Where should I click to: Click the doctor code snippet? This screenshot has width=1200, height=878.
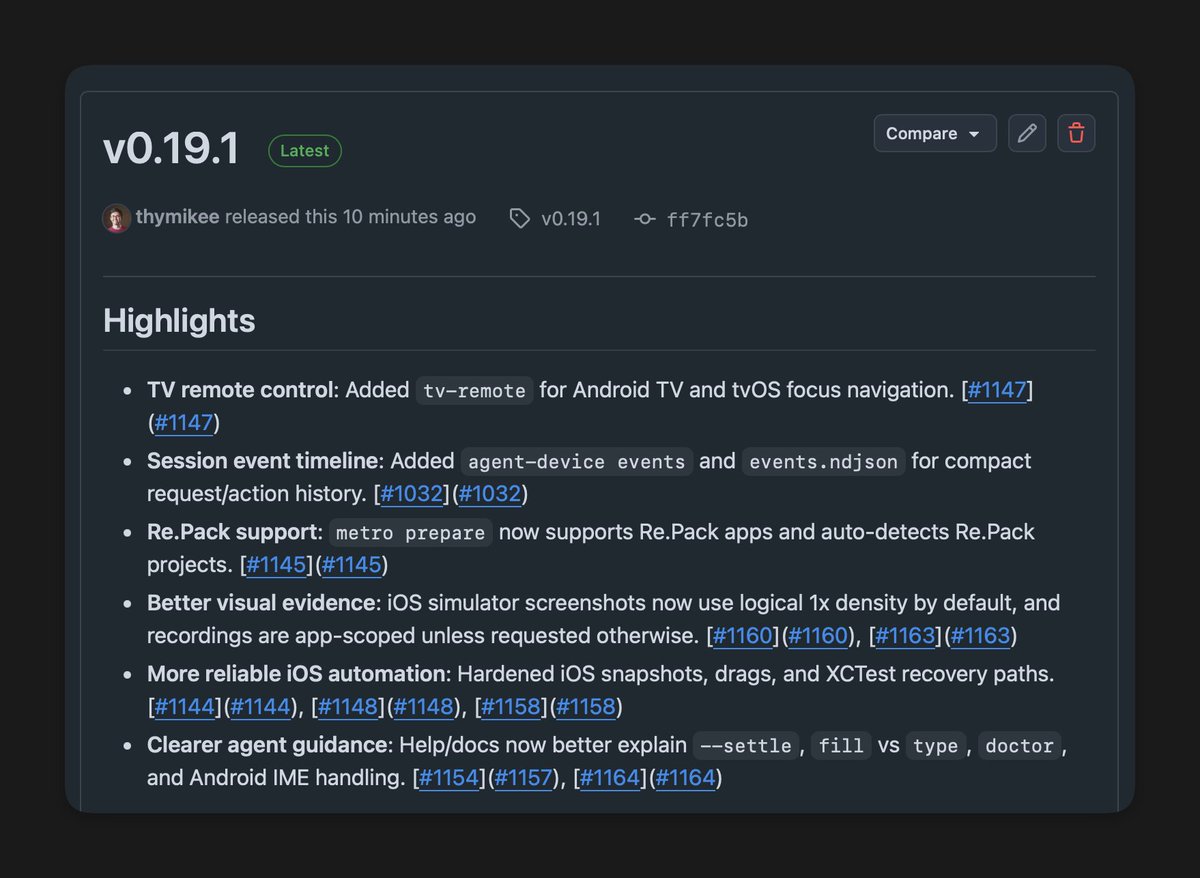coord(1018,745)
